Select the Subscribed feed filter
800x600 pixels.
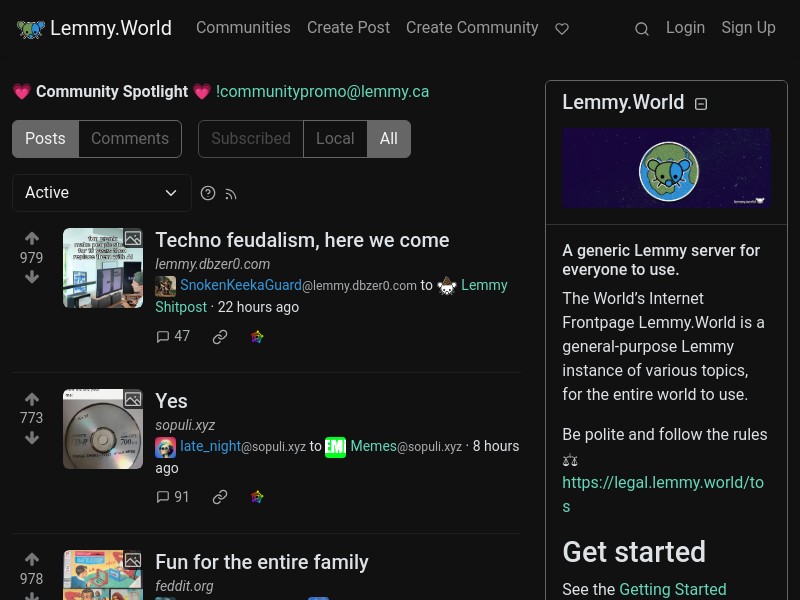[x=251, y=139]
